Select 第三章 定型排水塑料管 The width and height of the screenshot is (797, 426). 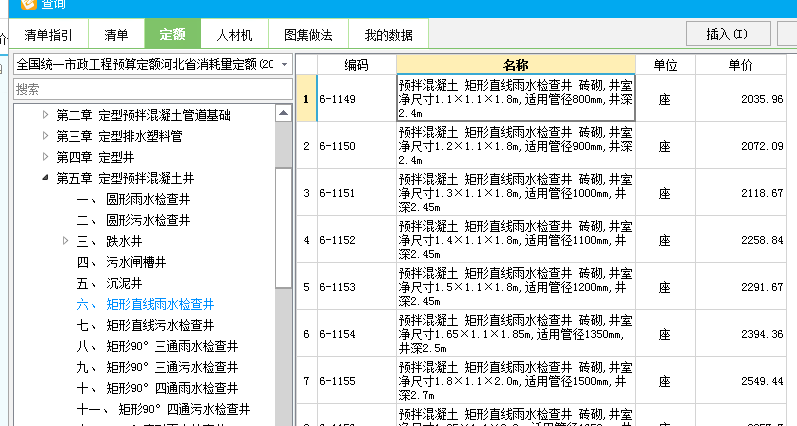(119, 136)
